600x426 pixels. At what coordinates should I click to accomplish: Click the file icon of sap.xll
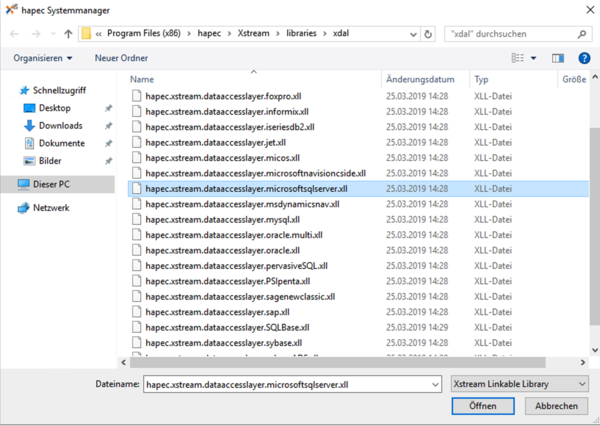pyautogui.click(x=137, y=312)
